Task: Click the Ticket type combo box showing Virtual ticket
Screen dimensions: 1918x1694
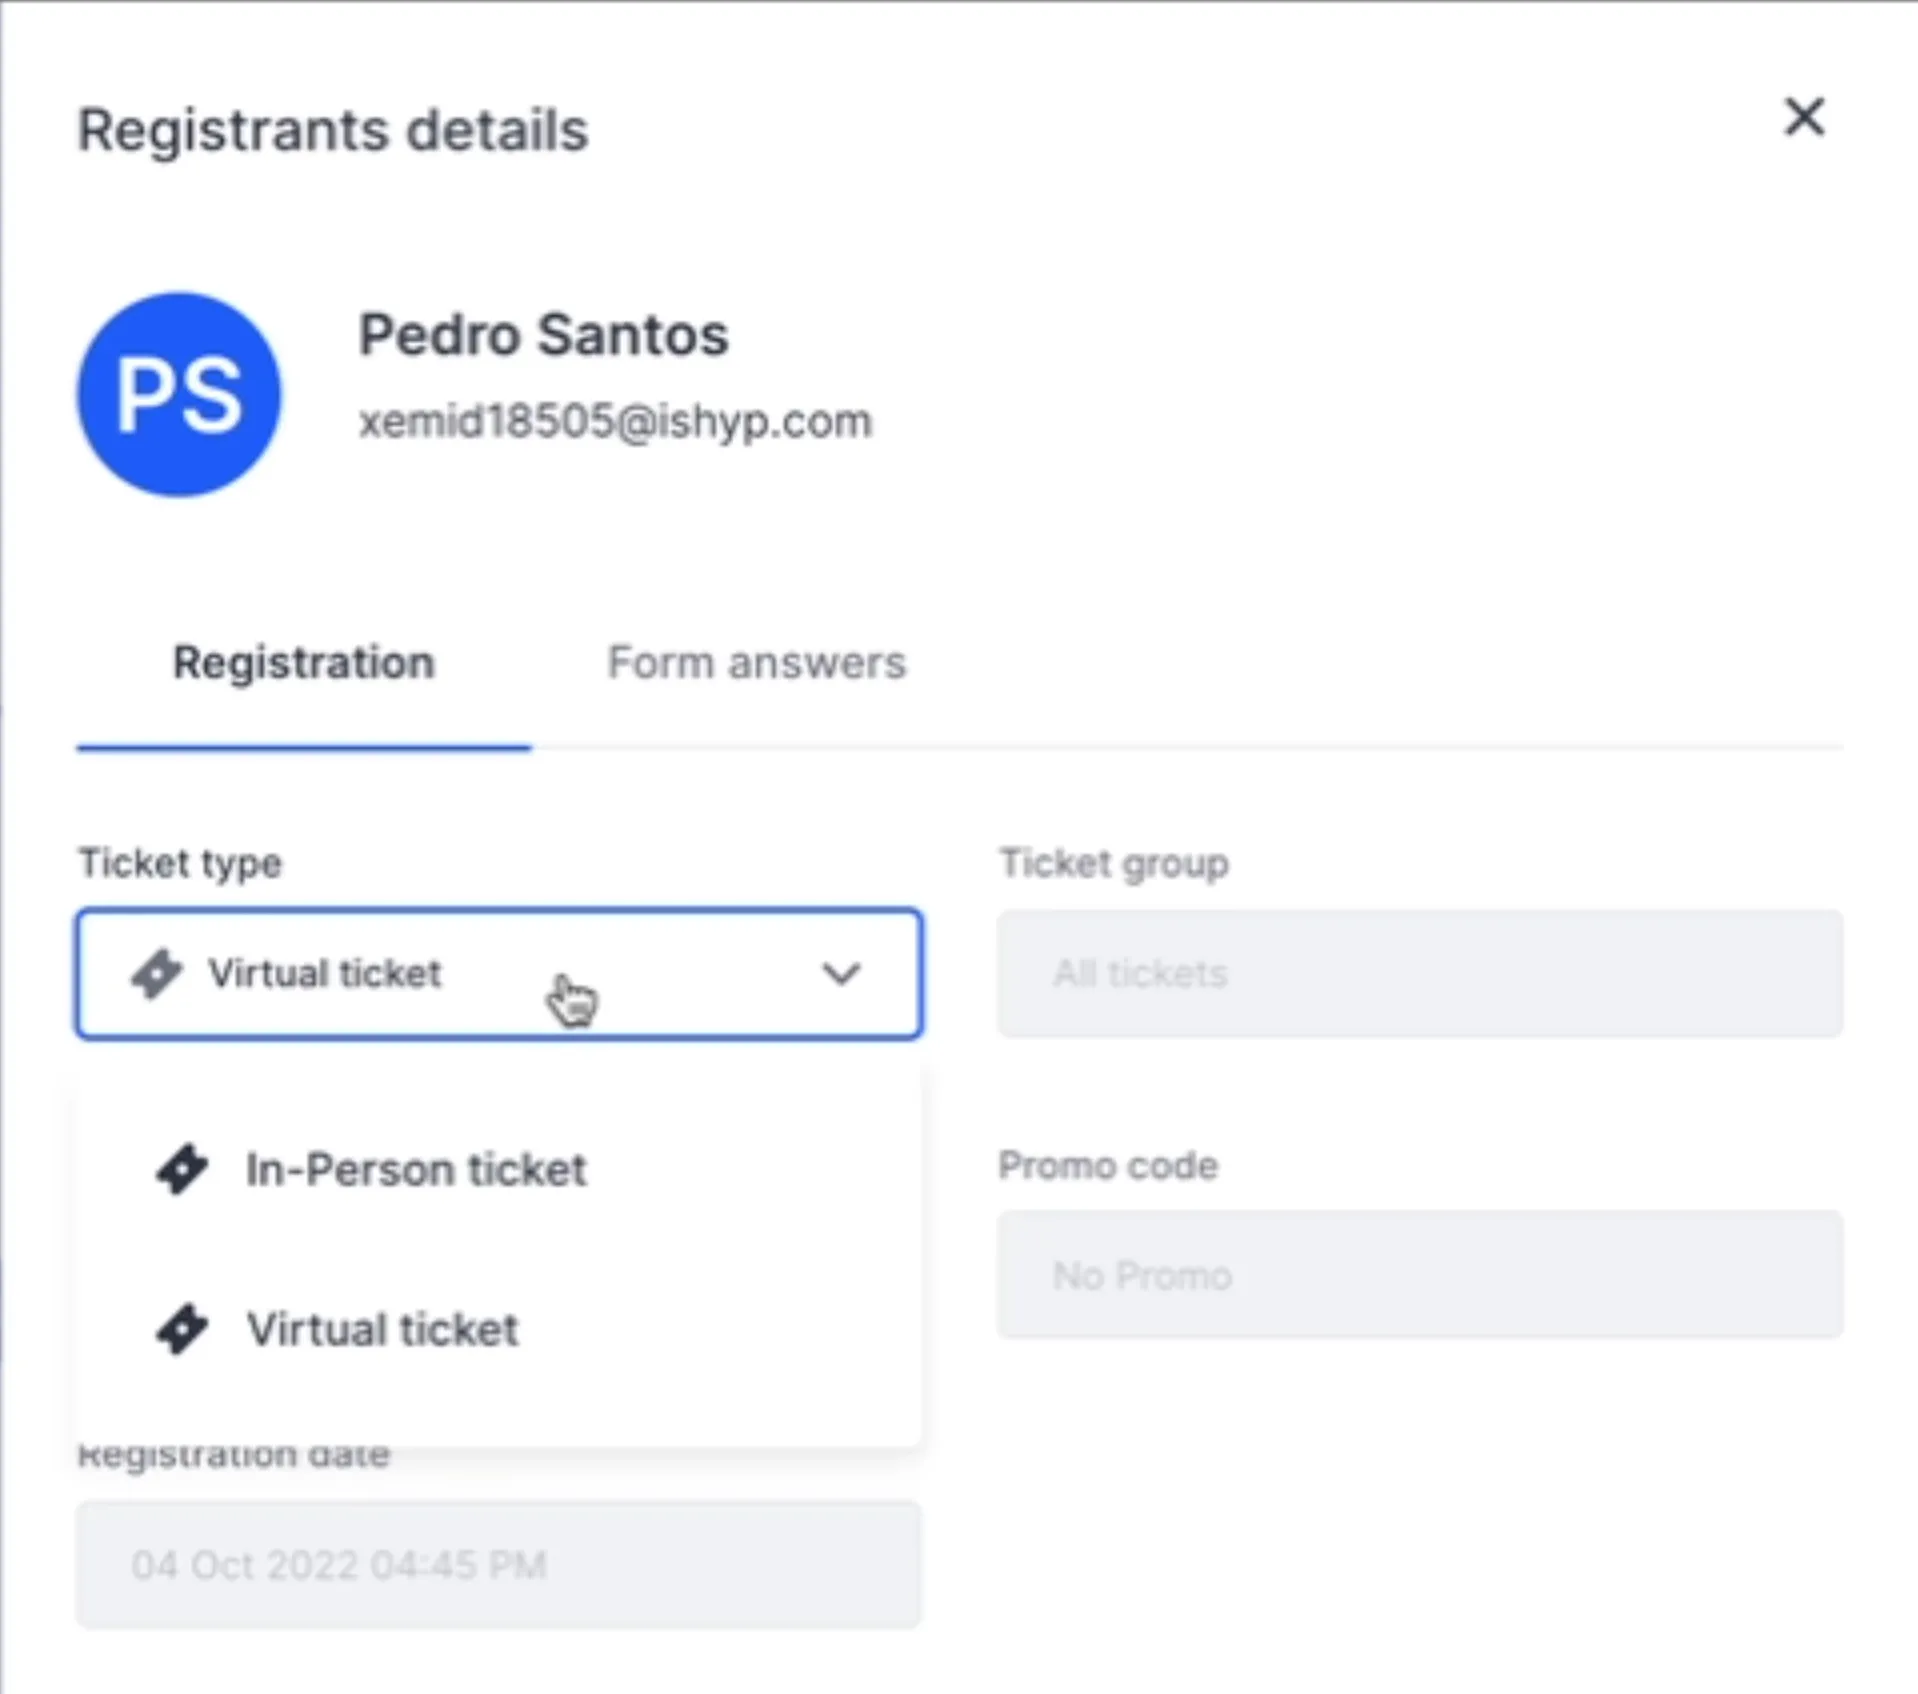Action: point(498,973)
